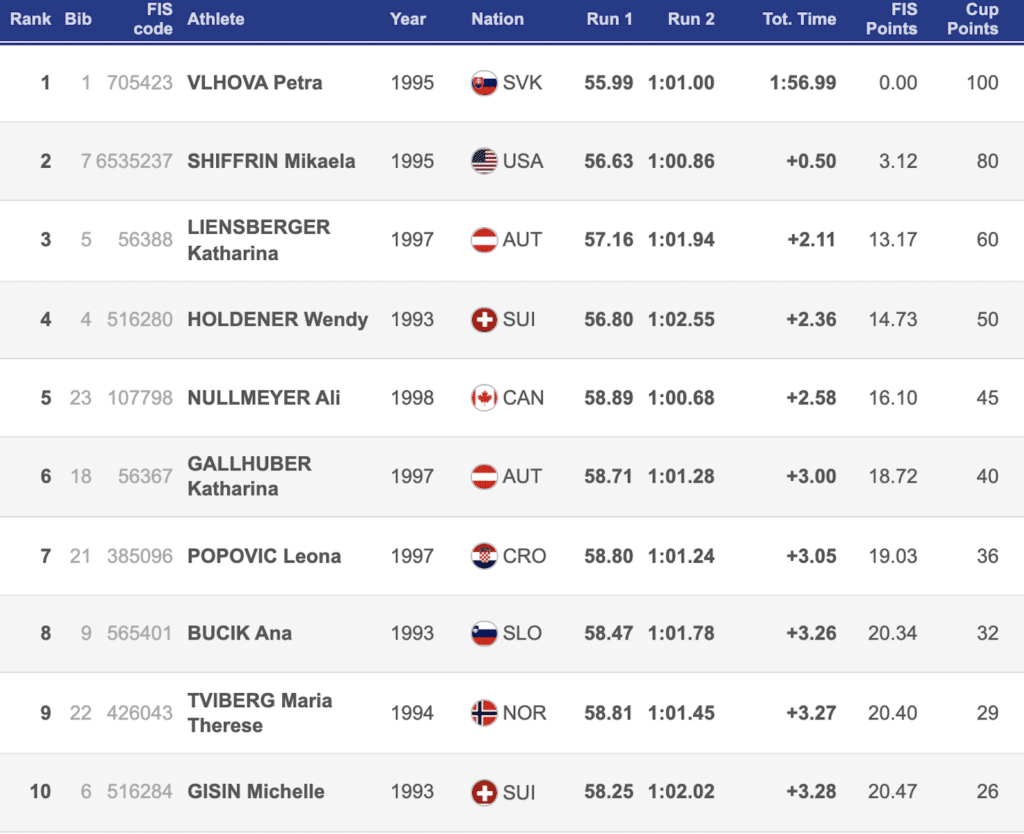Click the Athlete column header
This screenshot has width=1024, height=834.
(x=218, y=19)
